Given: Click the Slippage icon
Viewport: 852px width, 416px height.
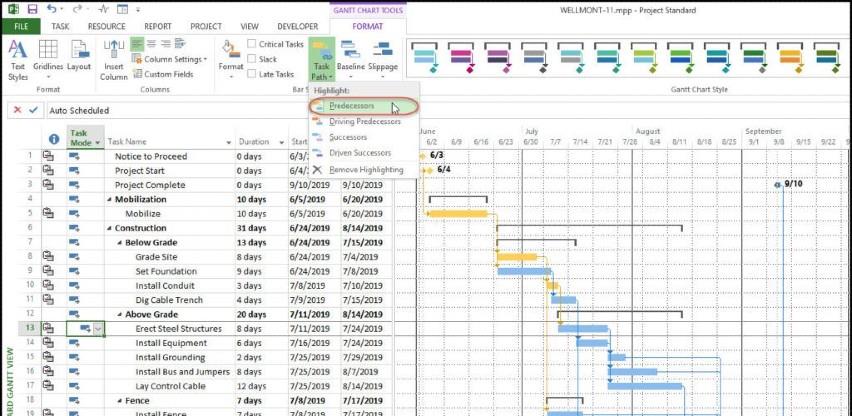Looking at the screenshot, I should click(x=384, y=58).
